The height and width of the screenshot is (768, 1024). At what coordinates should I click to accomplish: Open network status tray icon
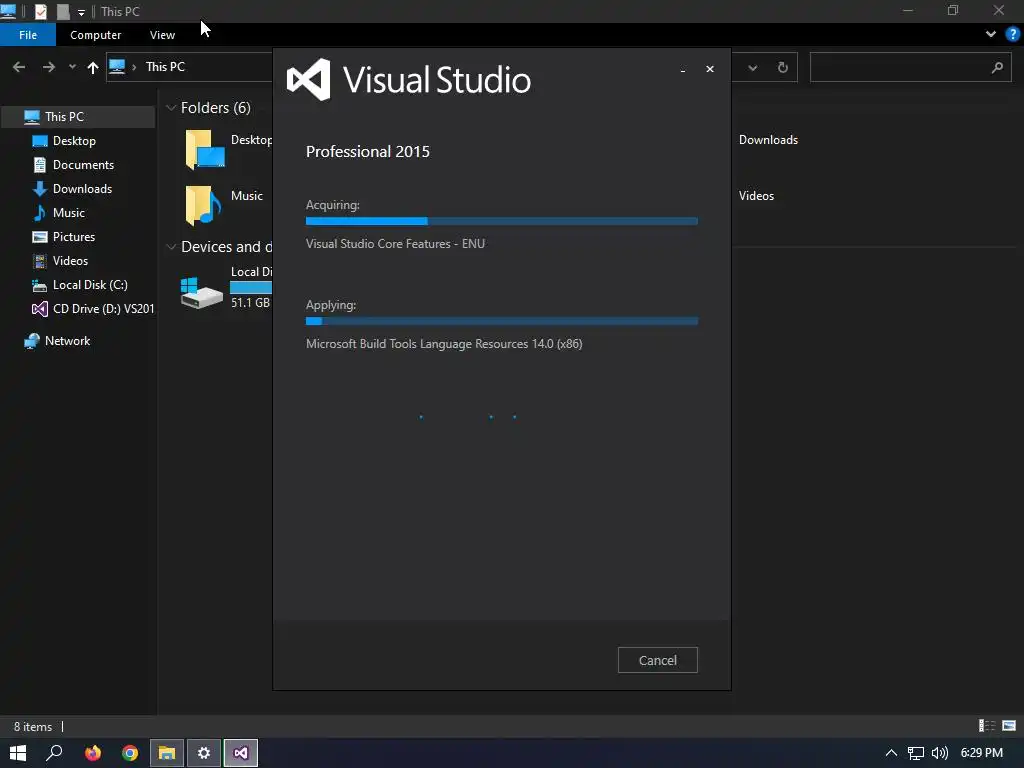916,753
